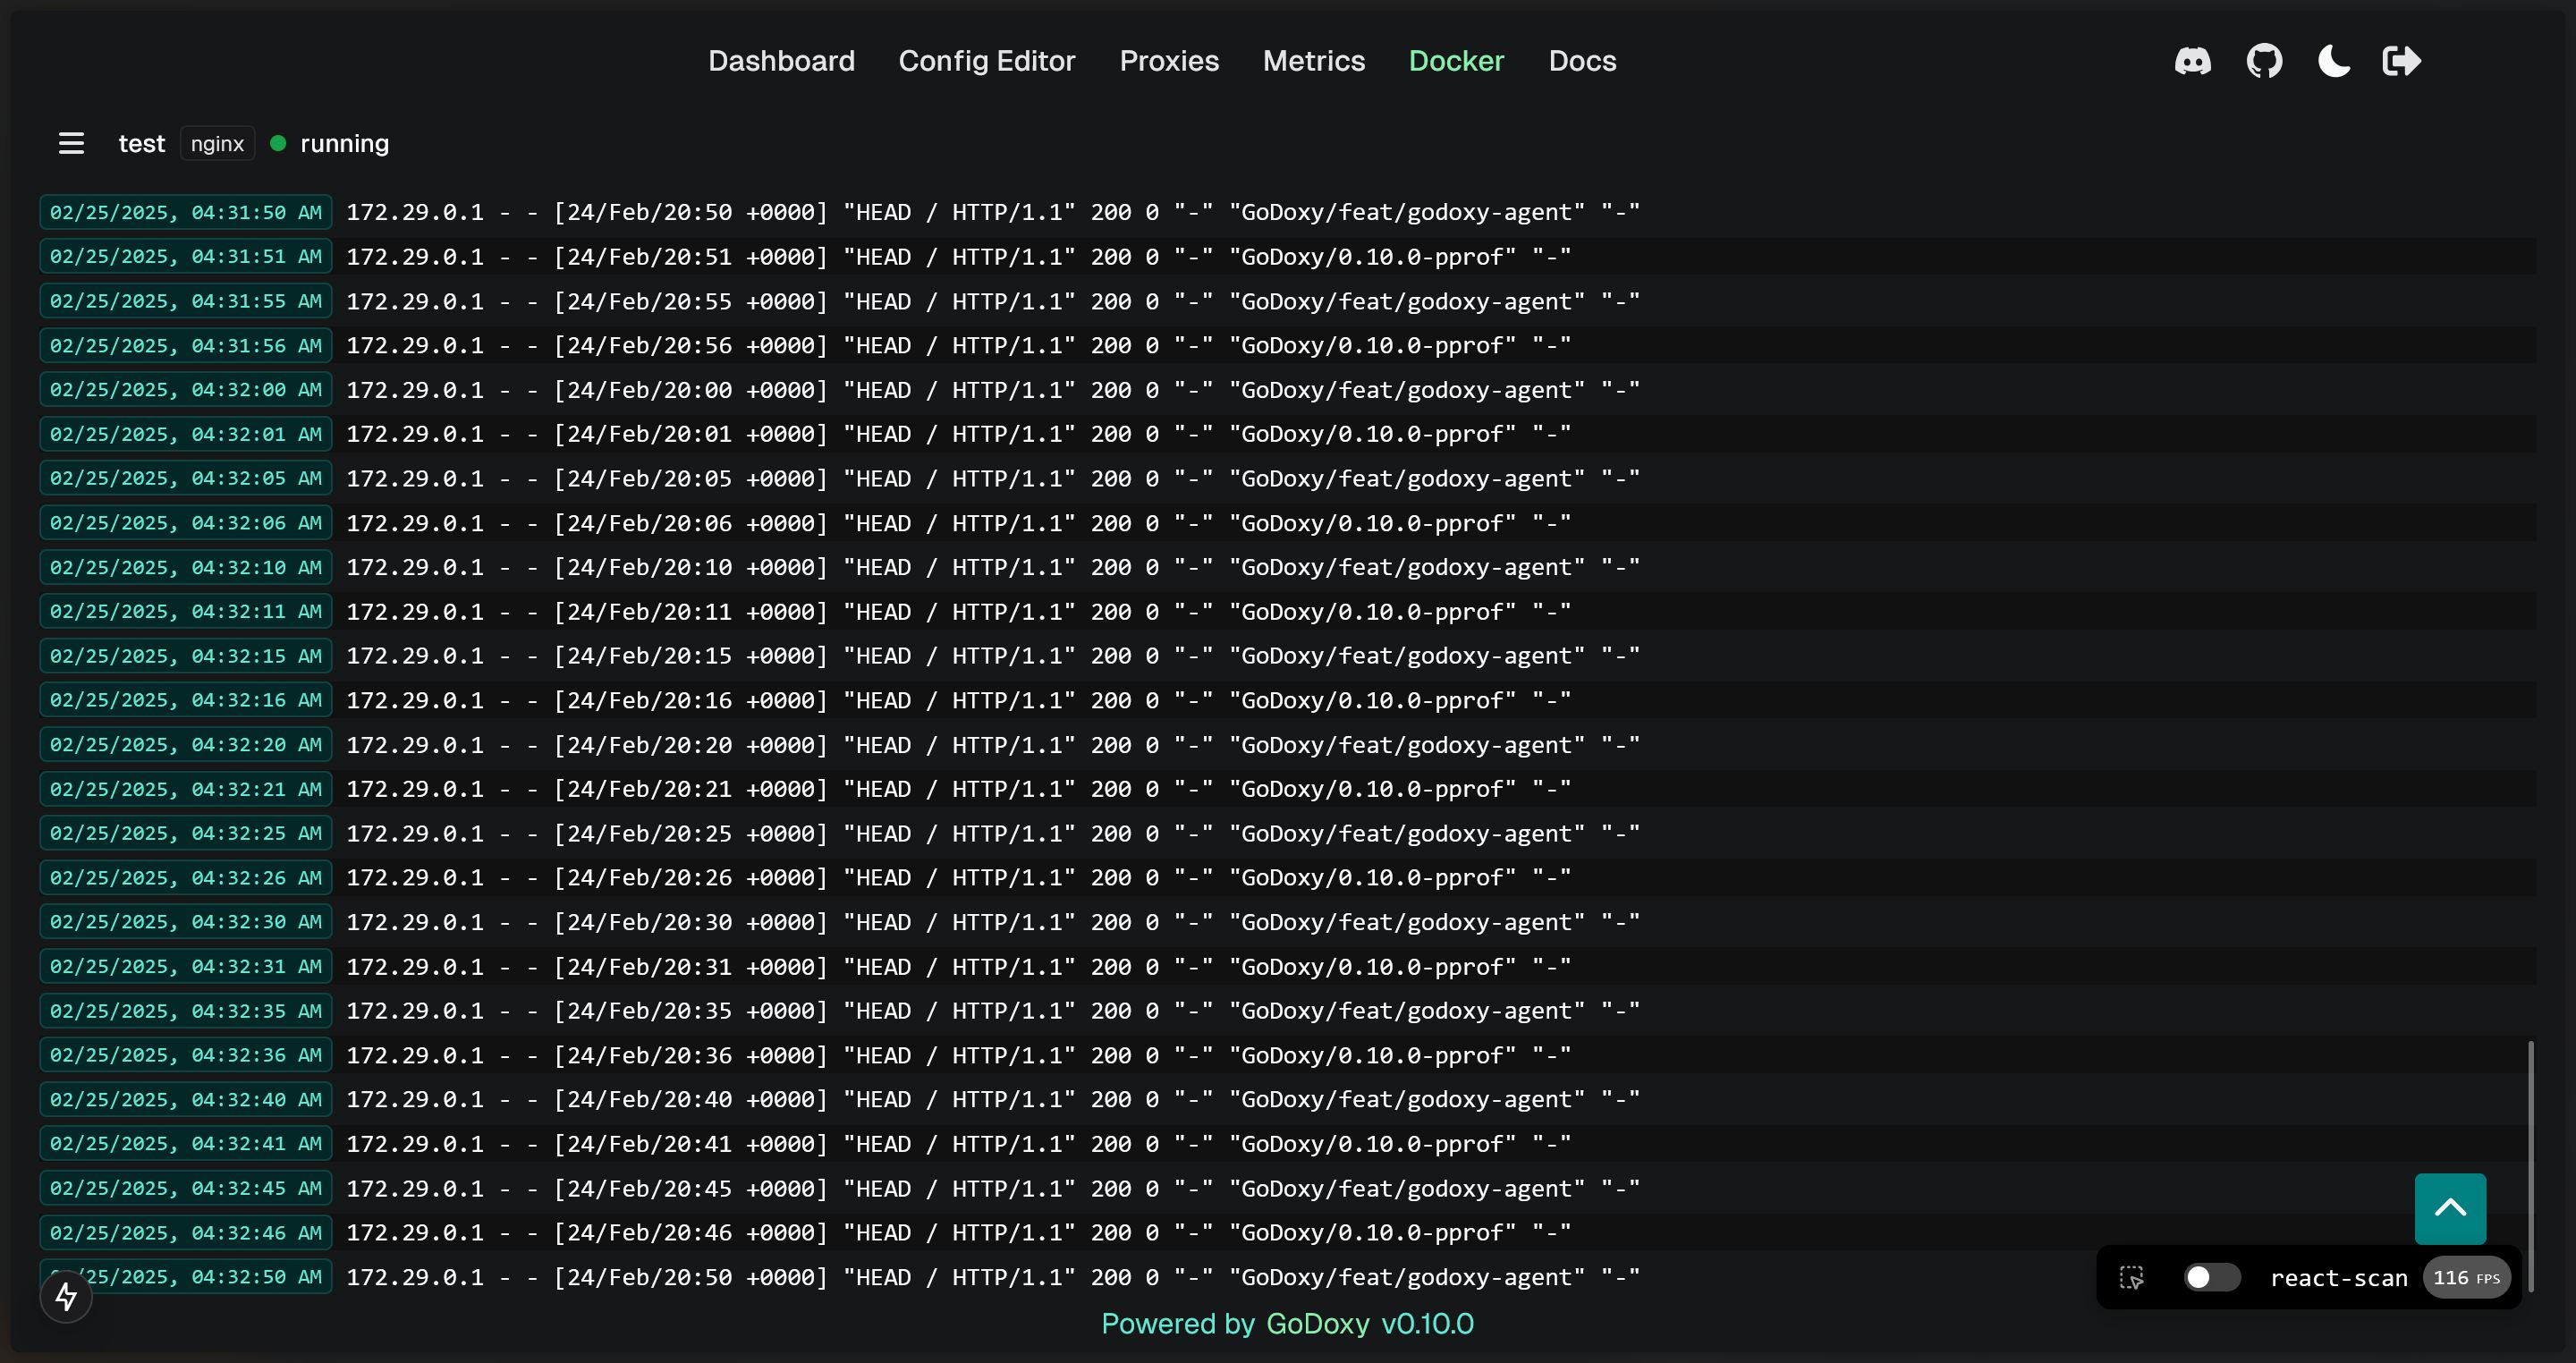This screenshot has height=1363, width=2576.
Task: View the Metrics page
Action: [1313, 61]
